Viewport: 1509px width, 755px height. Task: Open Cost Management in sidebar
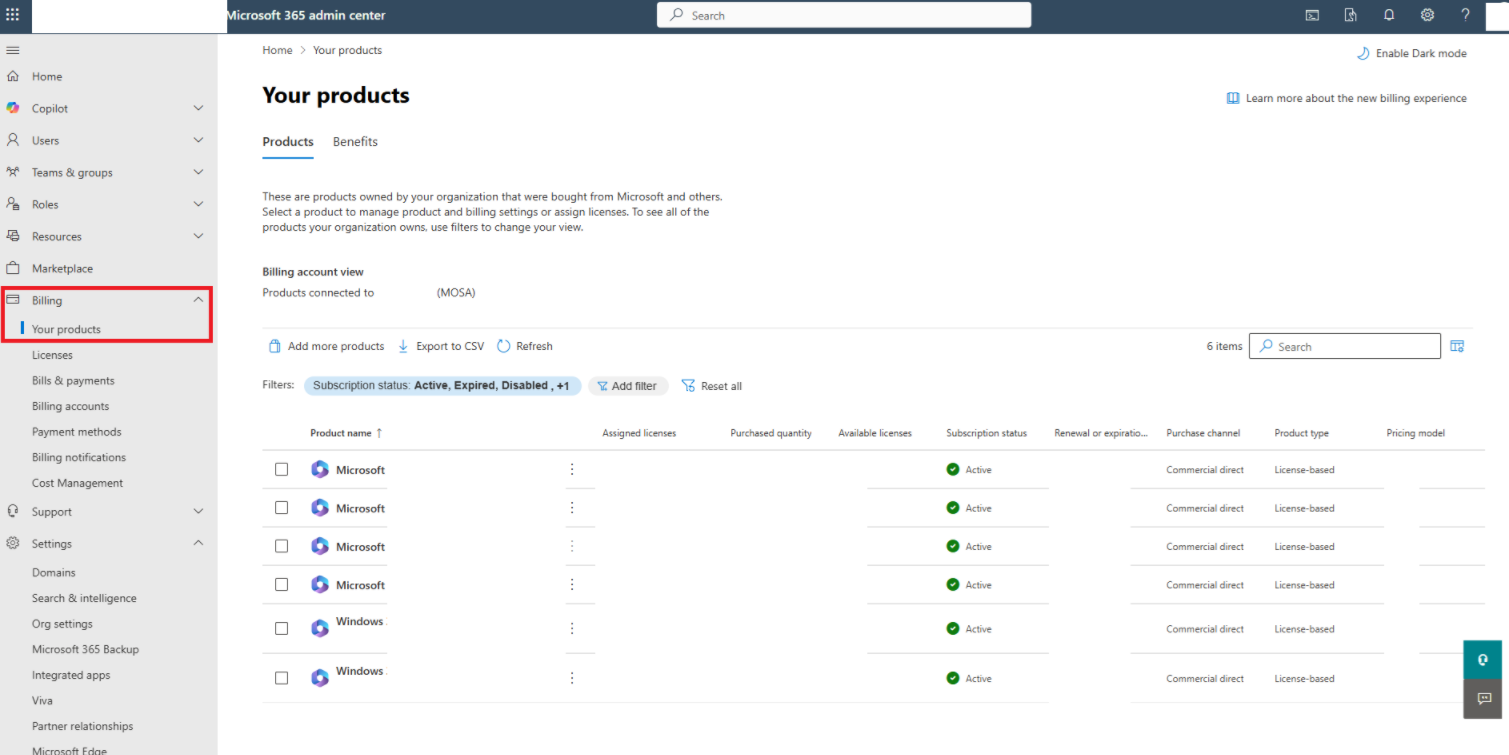(78, 483)
